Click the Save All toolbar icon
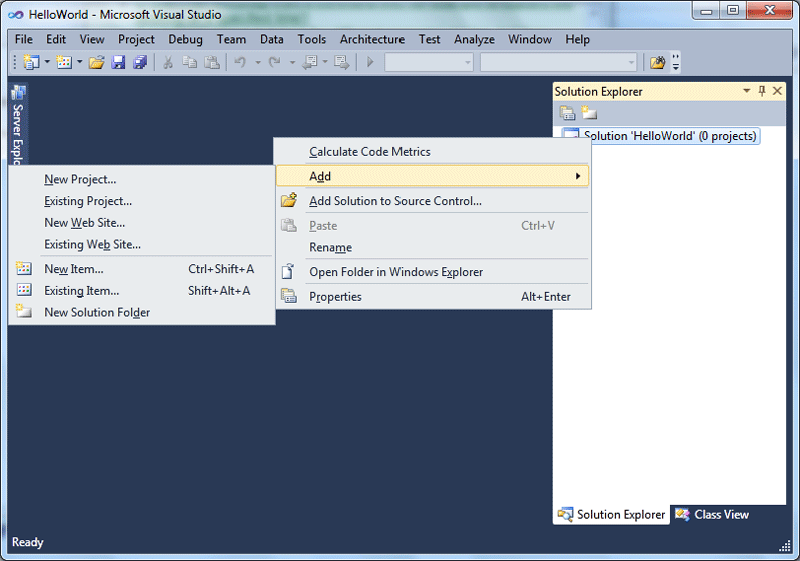 tap(140, 62)
